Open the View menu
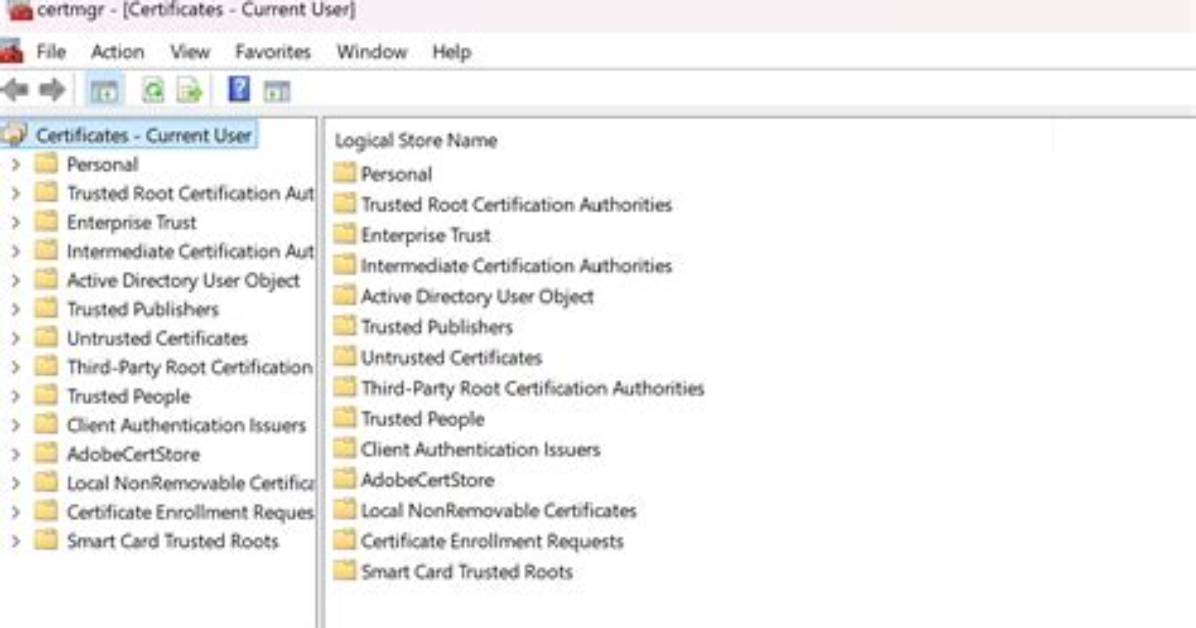This screenshot has width=1196, height=628. tap(190, 52)
